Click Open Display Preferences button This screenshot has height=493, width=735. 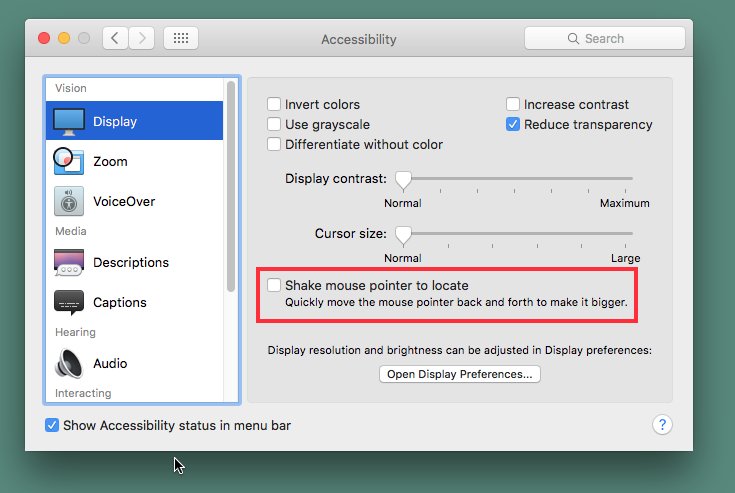click(x=460, y=374)
